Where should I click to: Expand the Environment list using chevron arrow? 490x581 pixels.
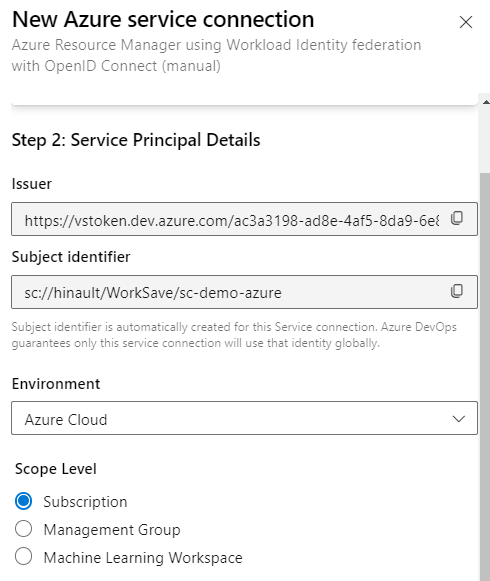point(458,419)
